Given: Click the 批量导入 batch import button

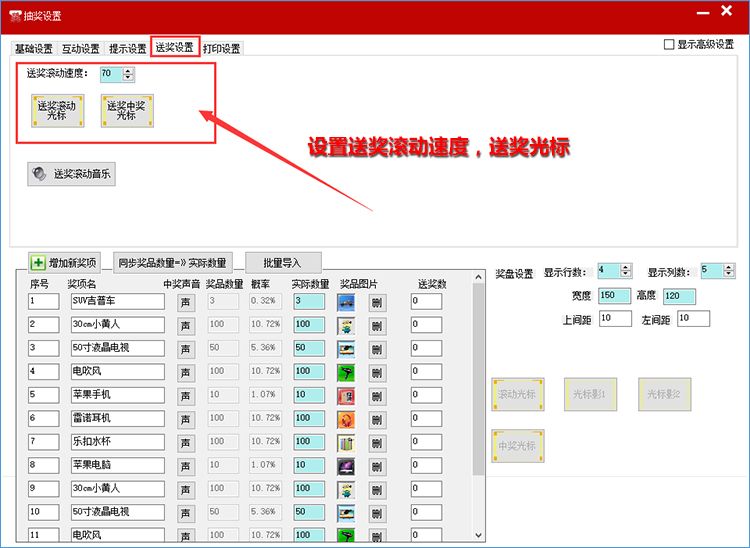Looking at the screenshot, I should 282,263.
